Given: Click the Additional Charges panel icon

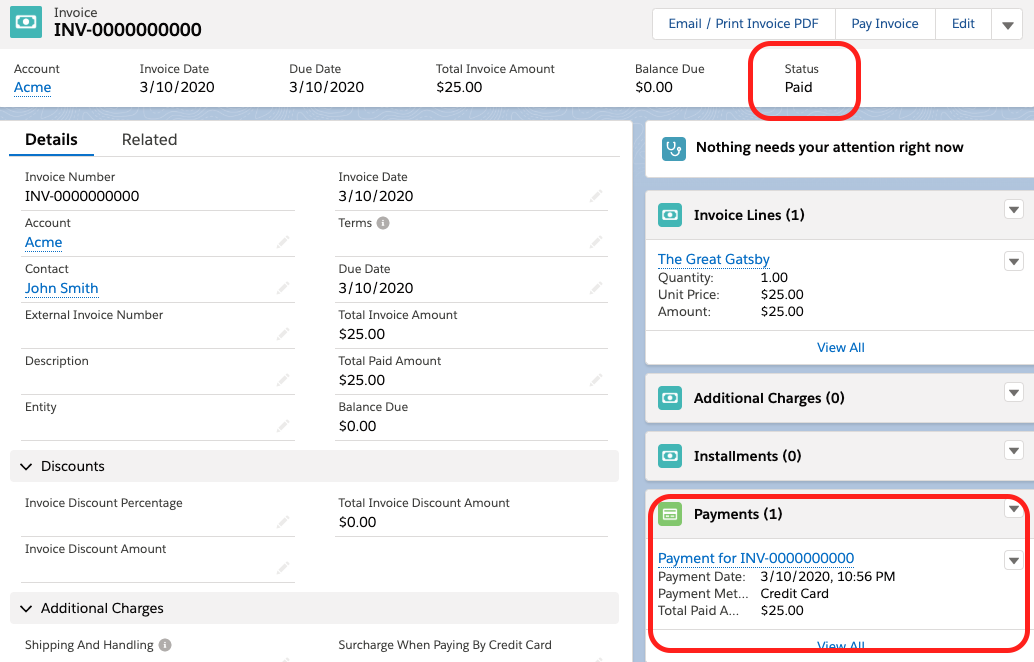Looking at the screenshot, I should point(670,398).
